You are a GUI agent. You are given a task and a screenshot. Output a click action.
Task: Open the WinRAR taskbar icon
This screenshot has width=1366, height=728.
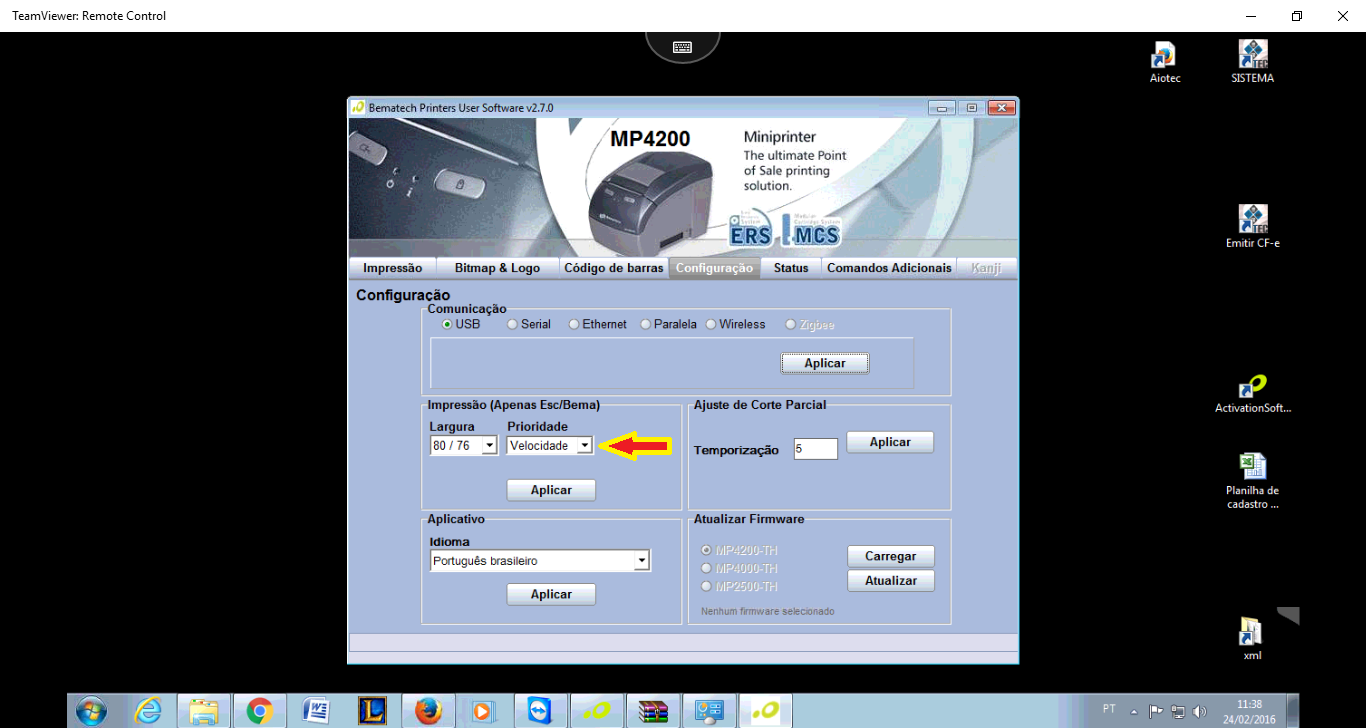653,711
